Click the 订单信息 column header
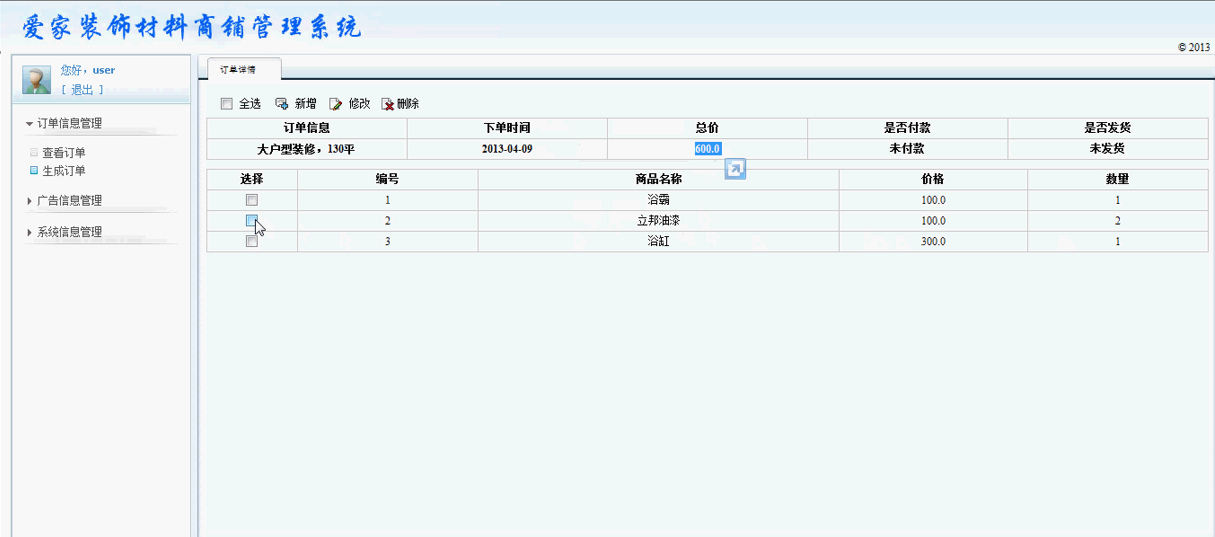1215x537 pixels. [307, 128]
